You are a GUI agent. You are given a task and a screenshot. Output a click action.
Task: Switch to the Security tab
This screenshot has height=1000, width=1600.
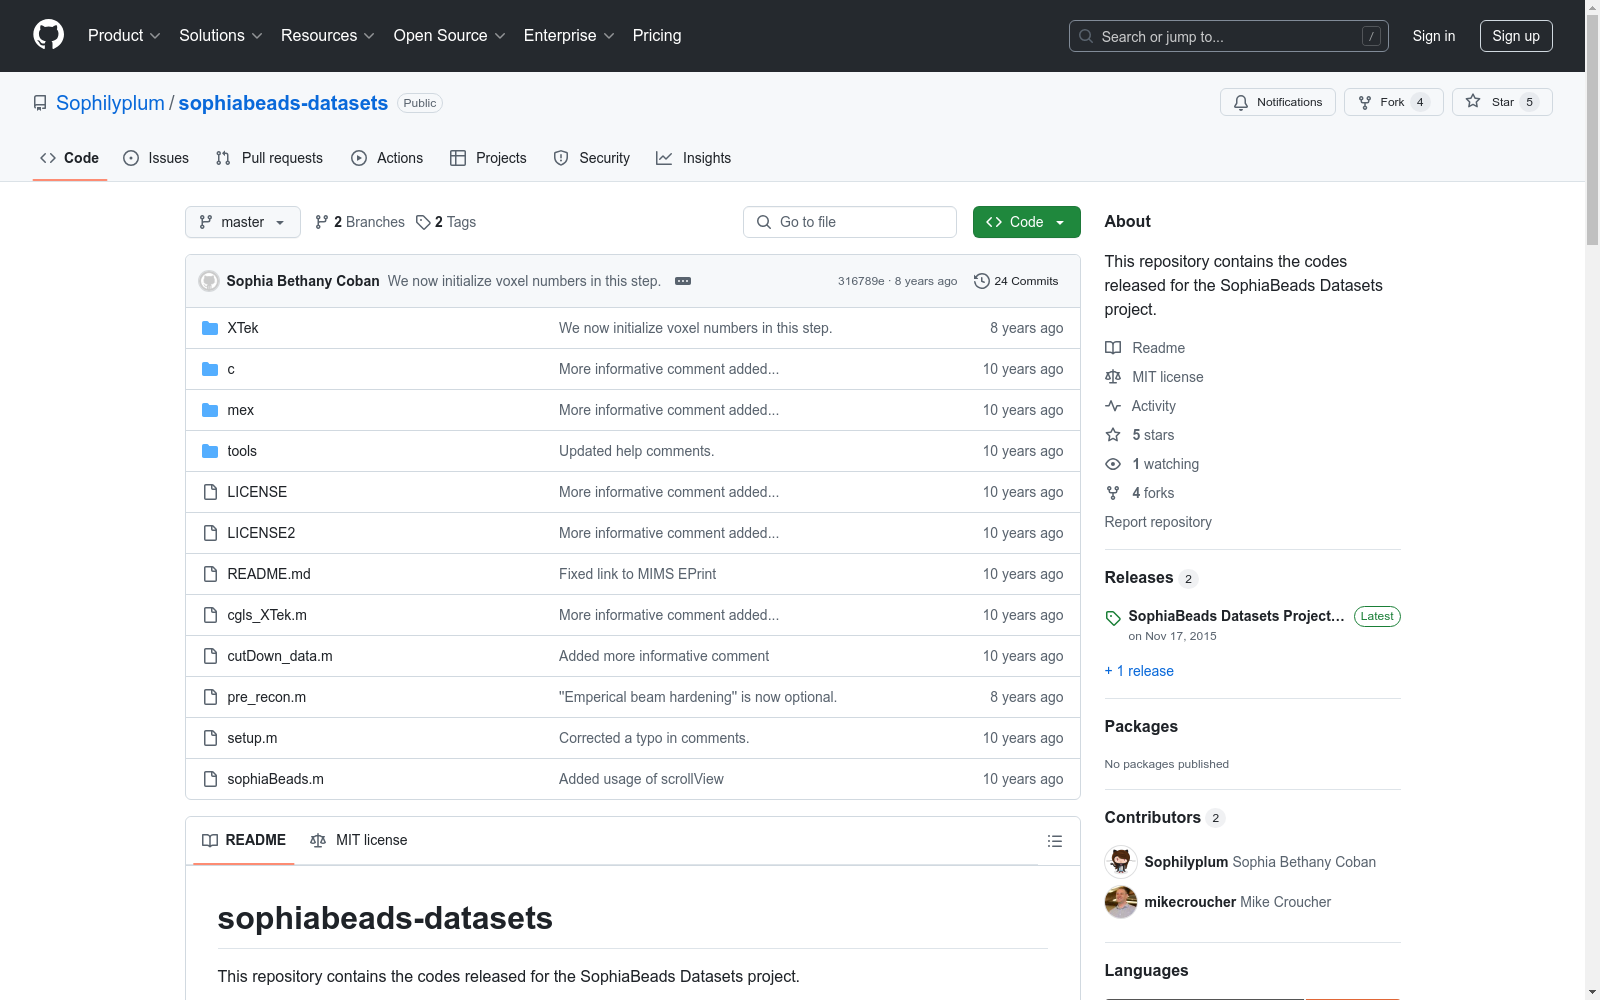click(x=592, y=158)
